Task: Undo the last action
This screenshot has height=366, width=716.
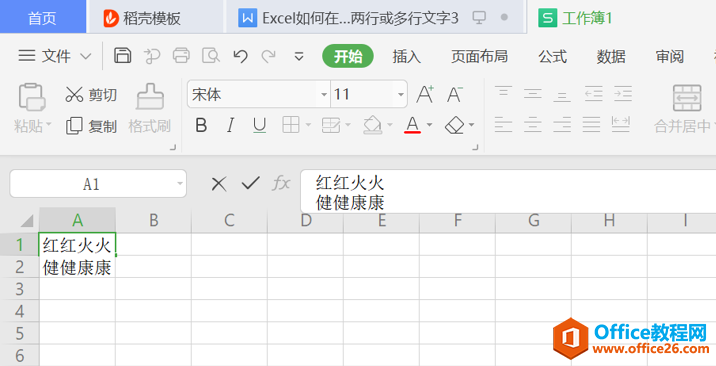Action: [240, 57]
